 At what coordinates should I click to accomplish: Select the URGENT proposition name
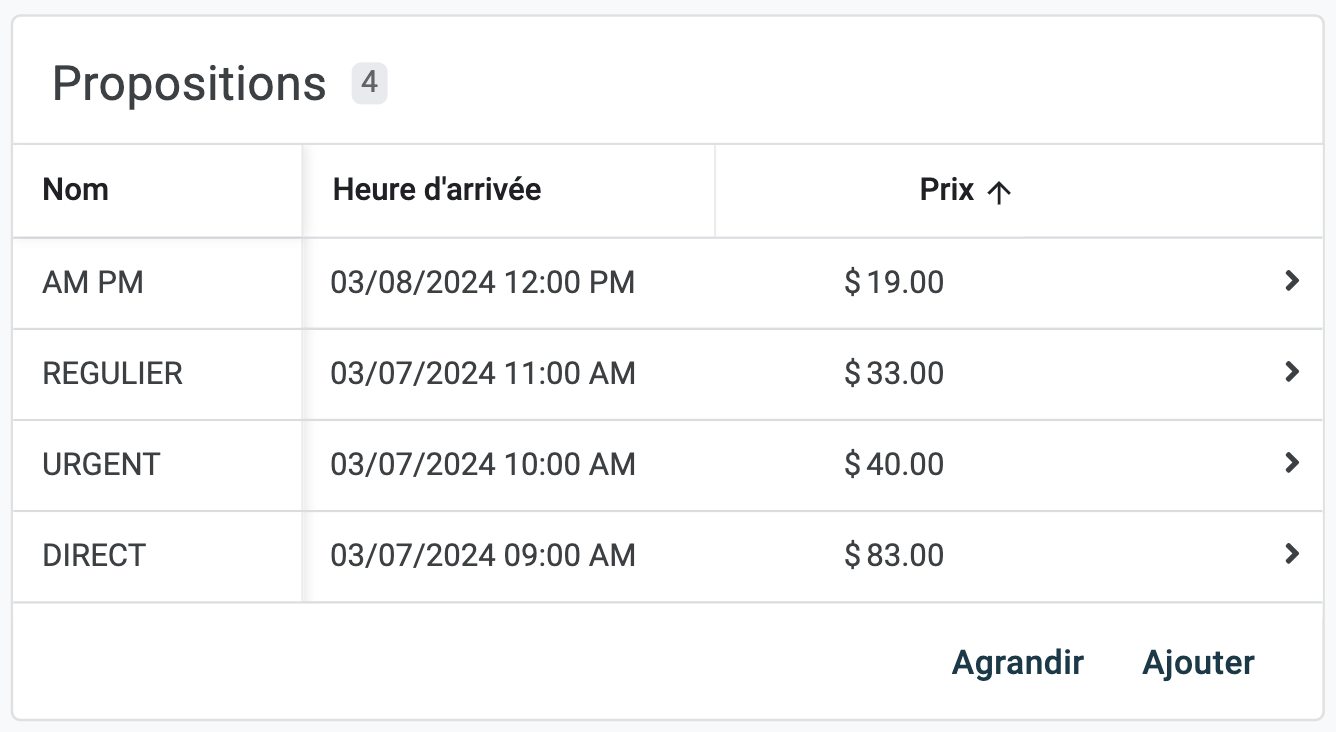101,465
